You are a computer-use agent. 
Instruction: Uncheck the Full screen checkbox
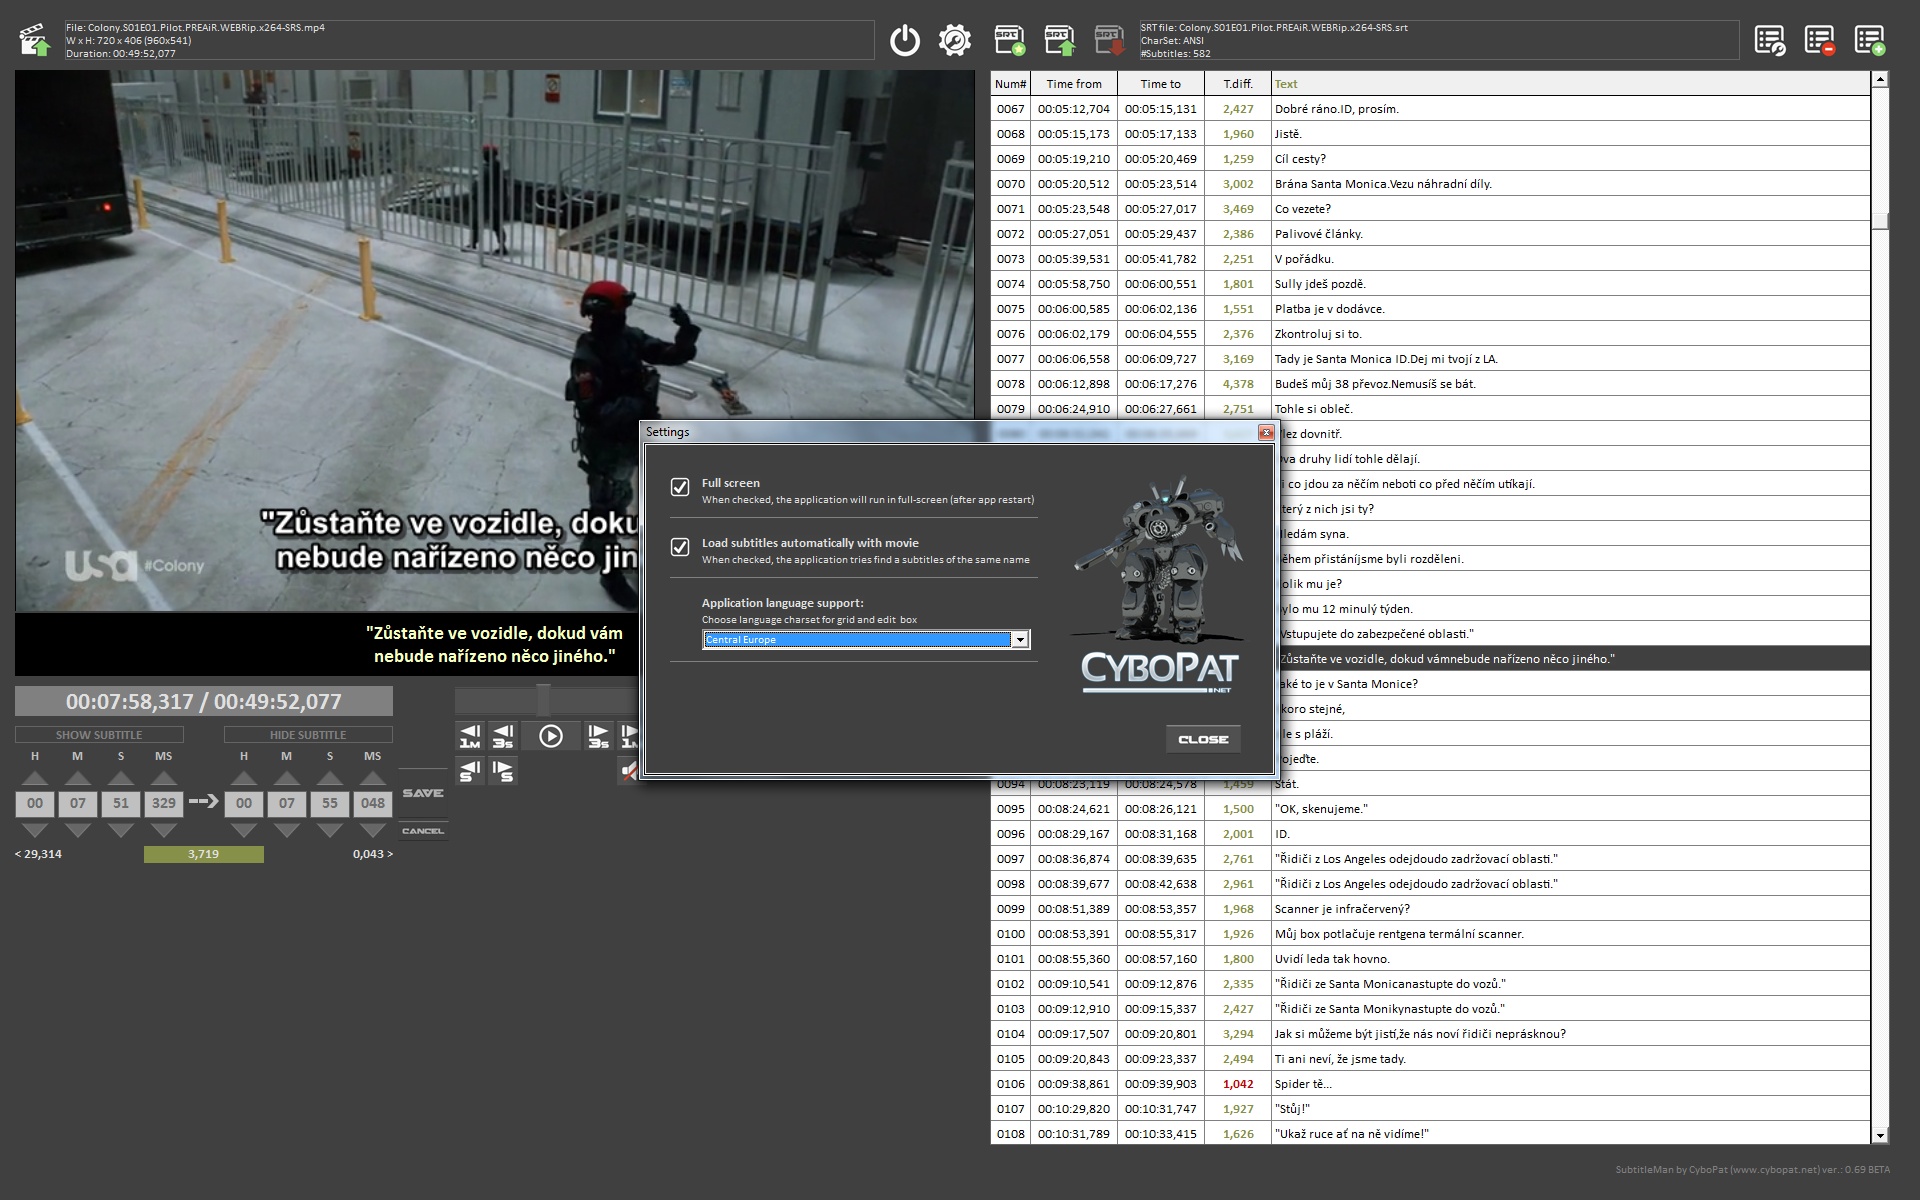(x=680, y=487)
